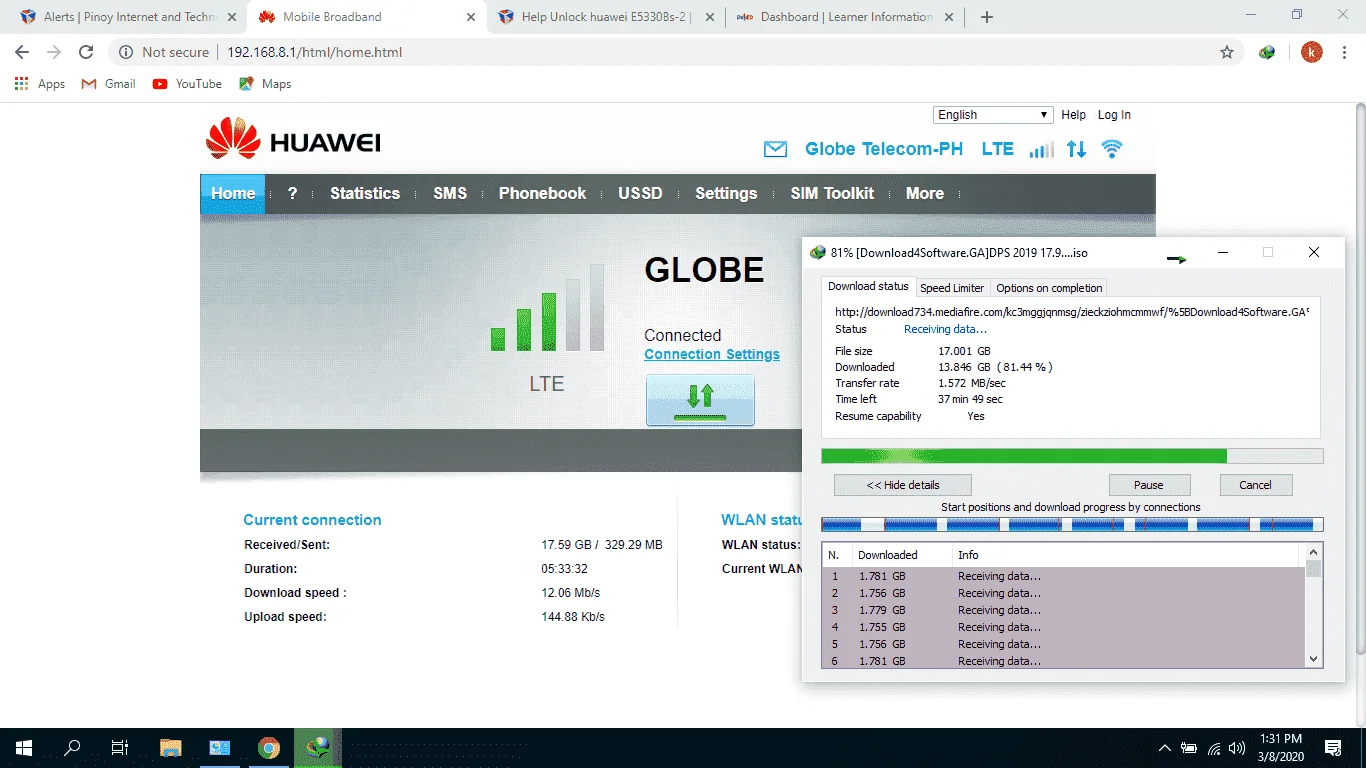Click the taskbar search icon
This screenshot has height=768, width=1366.
click(72, 747)
